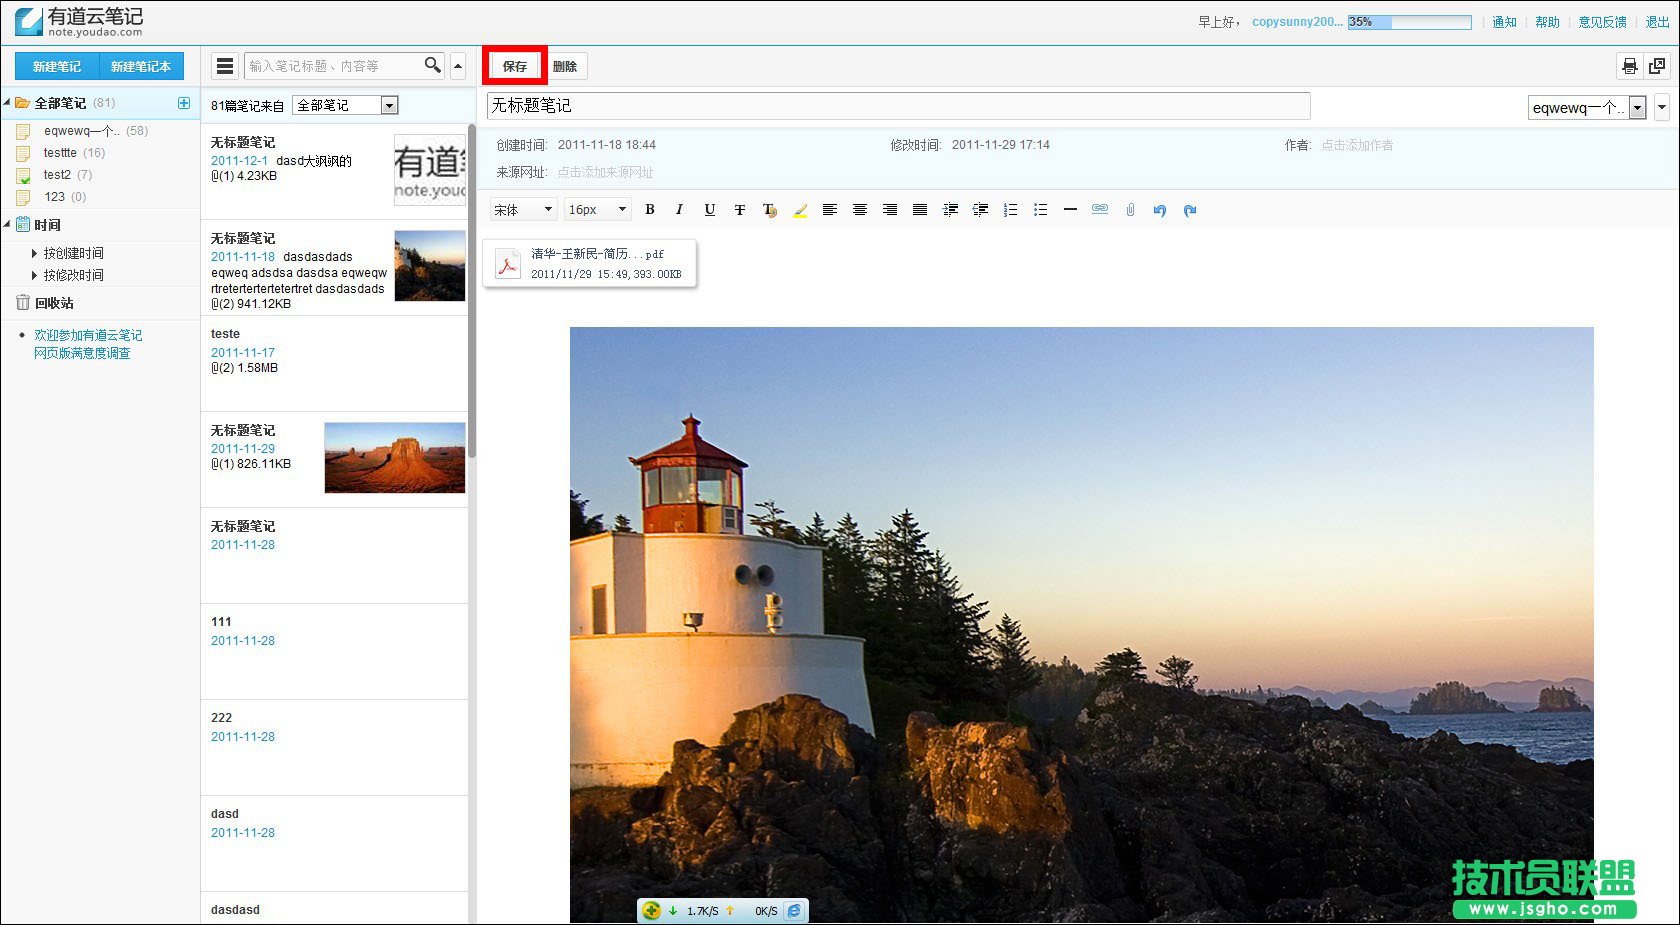Attach a file using the paperclip icon
The image size is (1680, 925).
pos(1130,210)
